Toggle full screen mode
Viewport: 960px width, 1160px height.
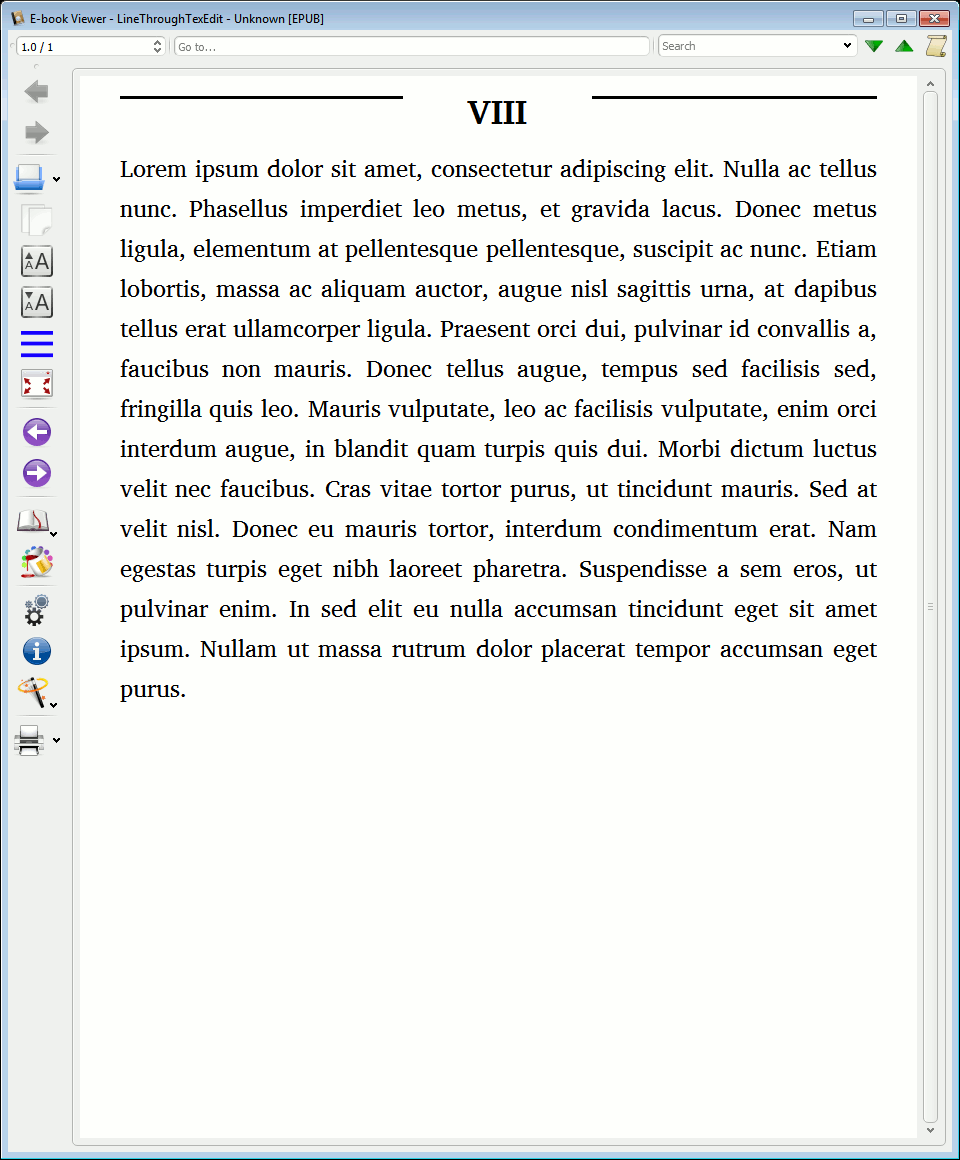(36, 385)
